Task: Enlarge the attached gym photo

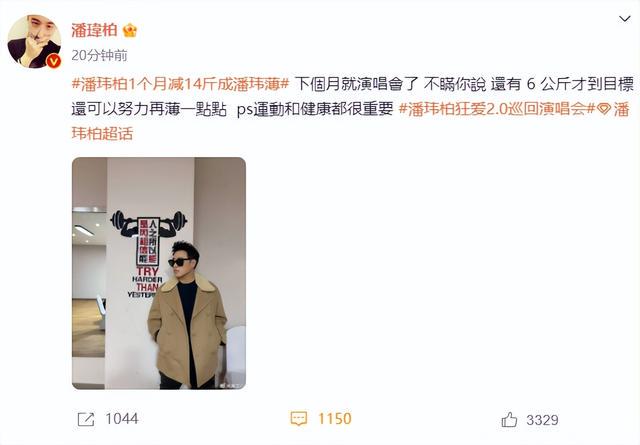Action: pyautogui.click(x=159, y=273)
